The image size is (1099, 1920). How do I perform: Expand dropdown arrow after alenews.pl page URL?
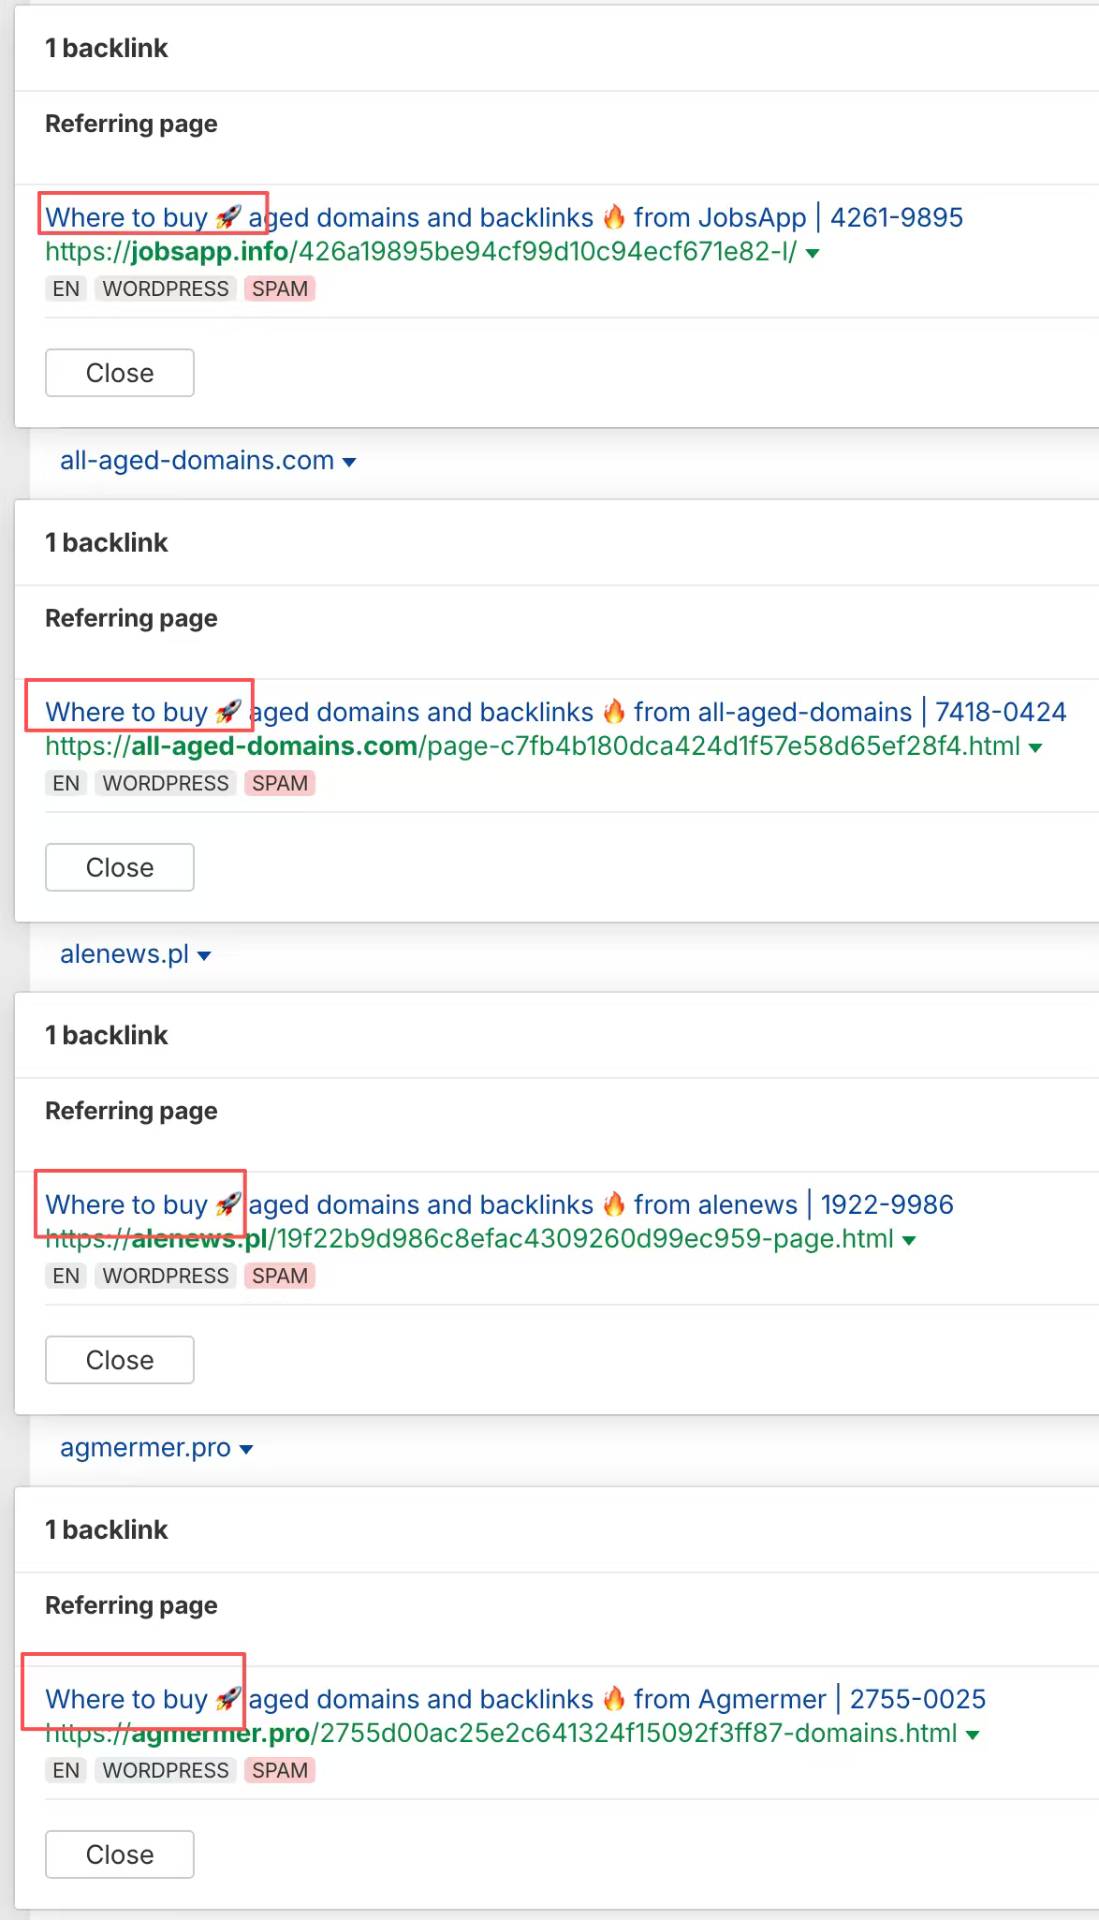909,1240
